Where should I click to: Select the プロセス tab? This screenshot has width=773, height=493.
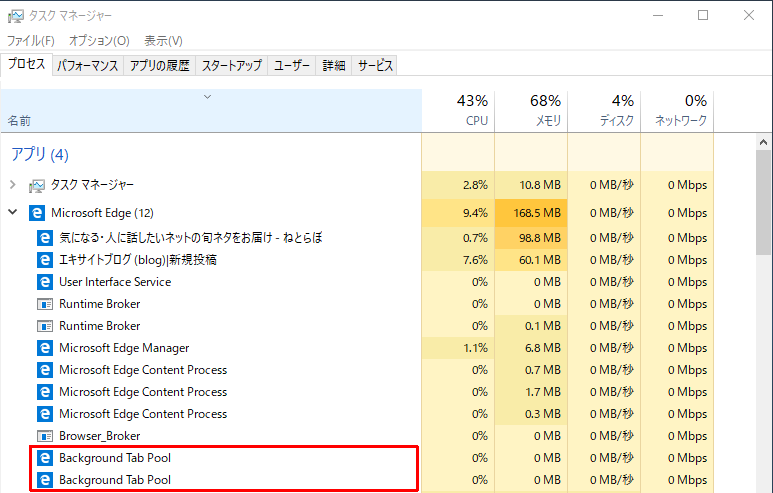click(x=27, y=64)
